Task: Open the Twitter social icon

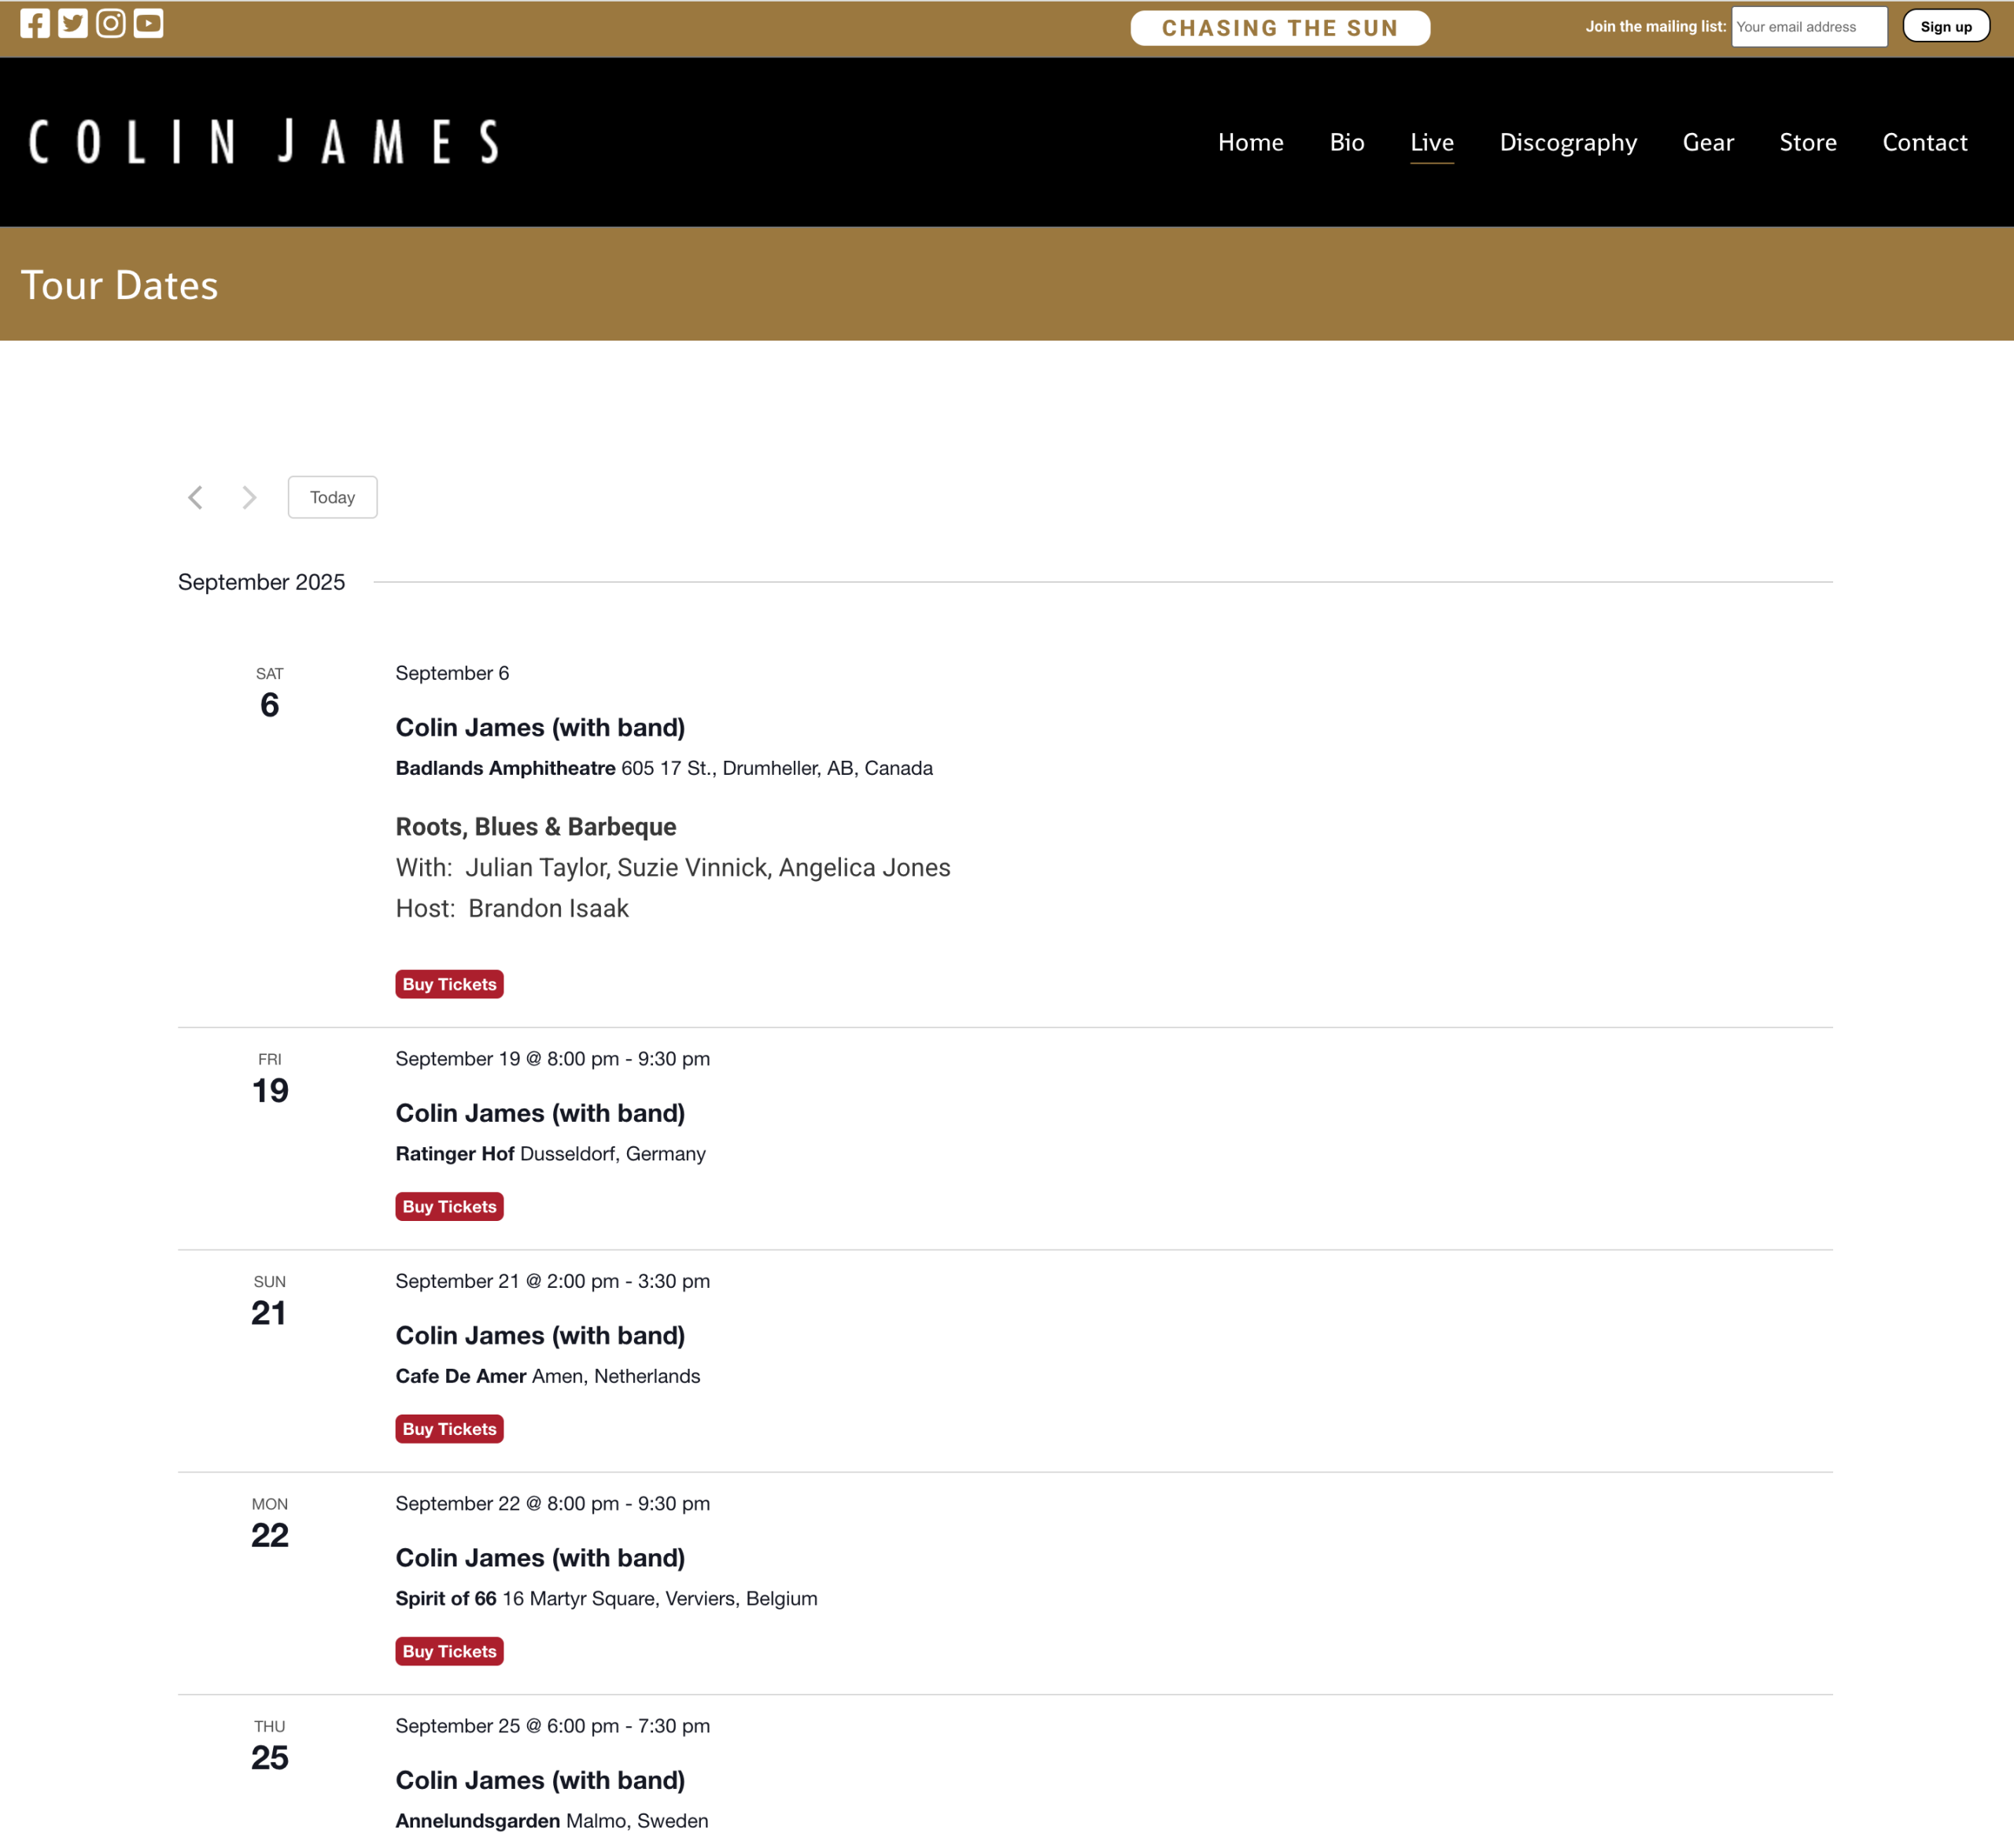Action: [x=73, y=24]
